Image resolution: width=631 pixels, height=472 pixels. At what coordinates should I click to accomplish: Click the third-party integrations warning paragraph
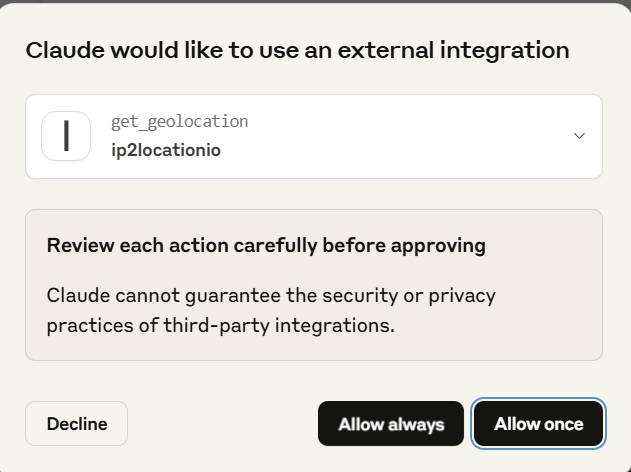point(271,310)
